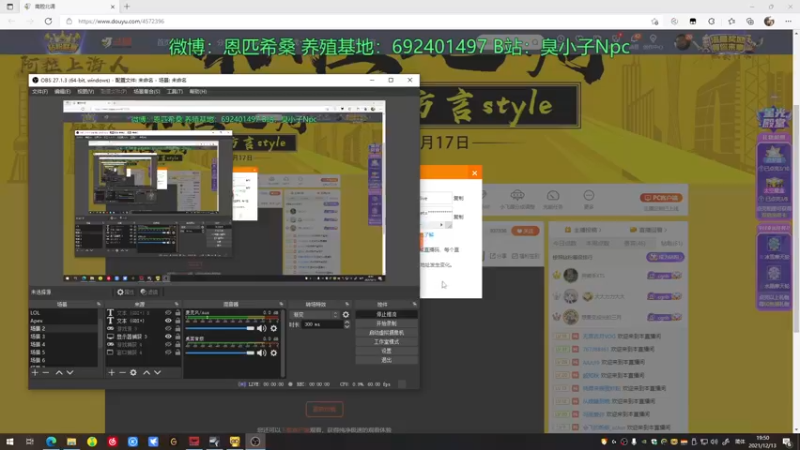Open settings gear of first mixer channel
Viewport: 800px width, 450px height.
pyautogui.click(x=274, y=329)
